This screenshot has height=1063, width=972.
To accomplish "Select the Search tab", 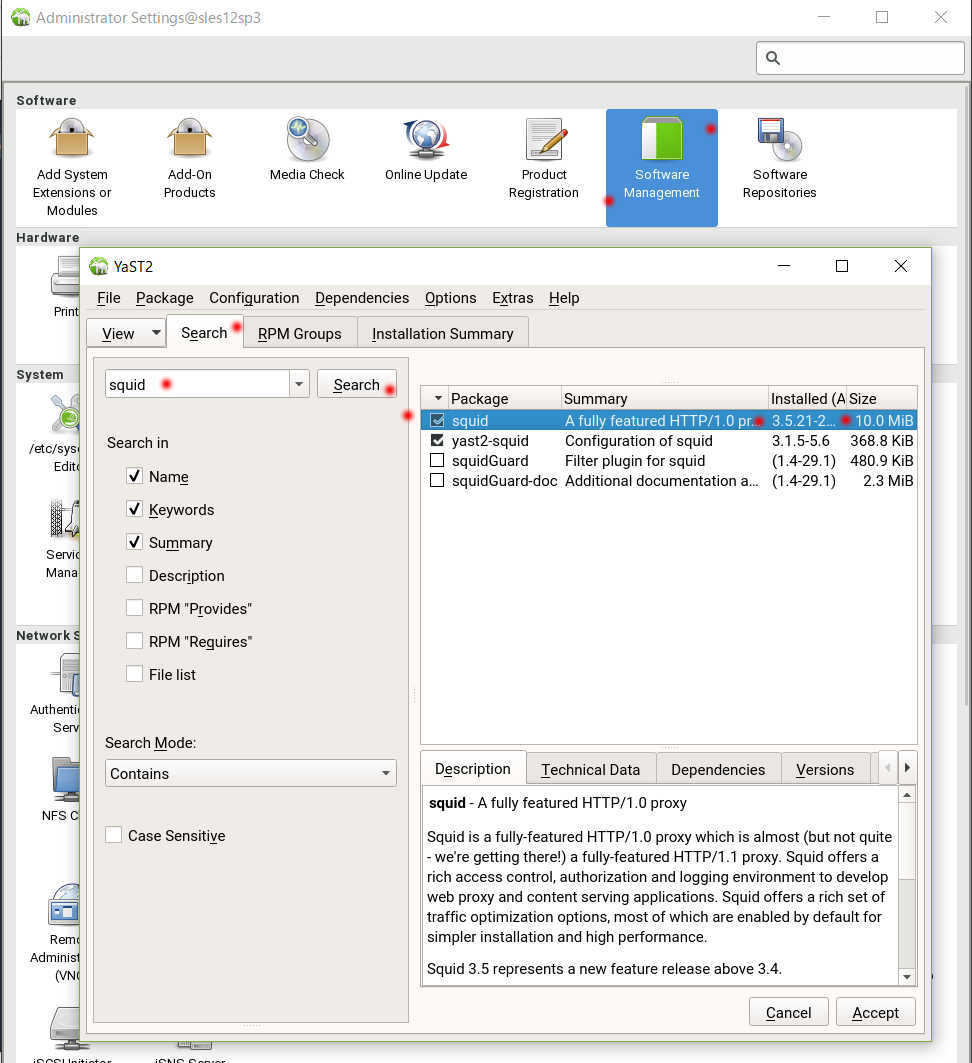I will pos(204,332).
